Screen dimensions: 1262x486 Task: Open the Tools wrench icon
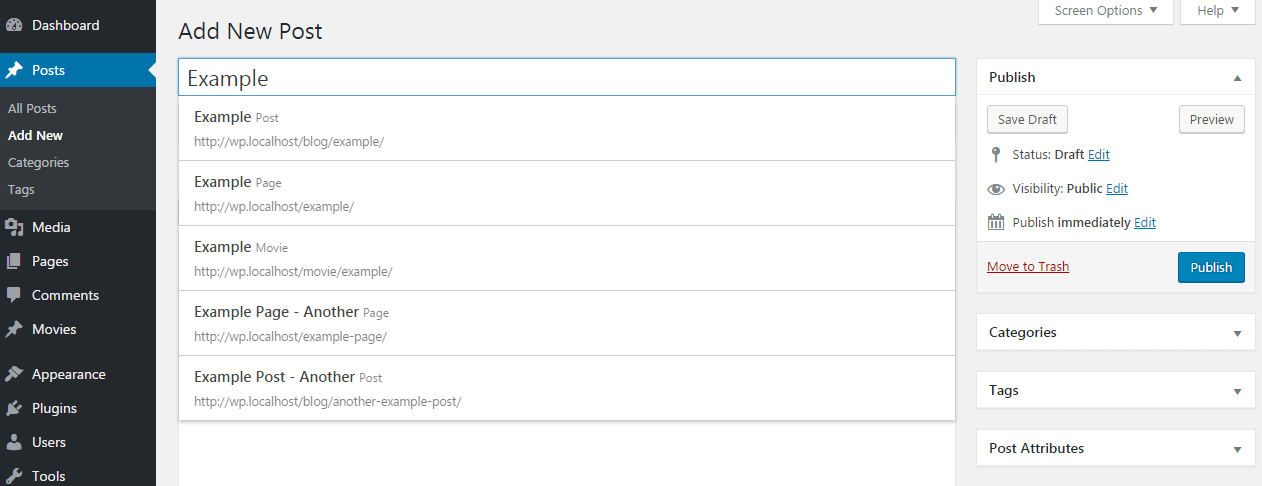click(x=14, y=476)
